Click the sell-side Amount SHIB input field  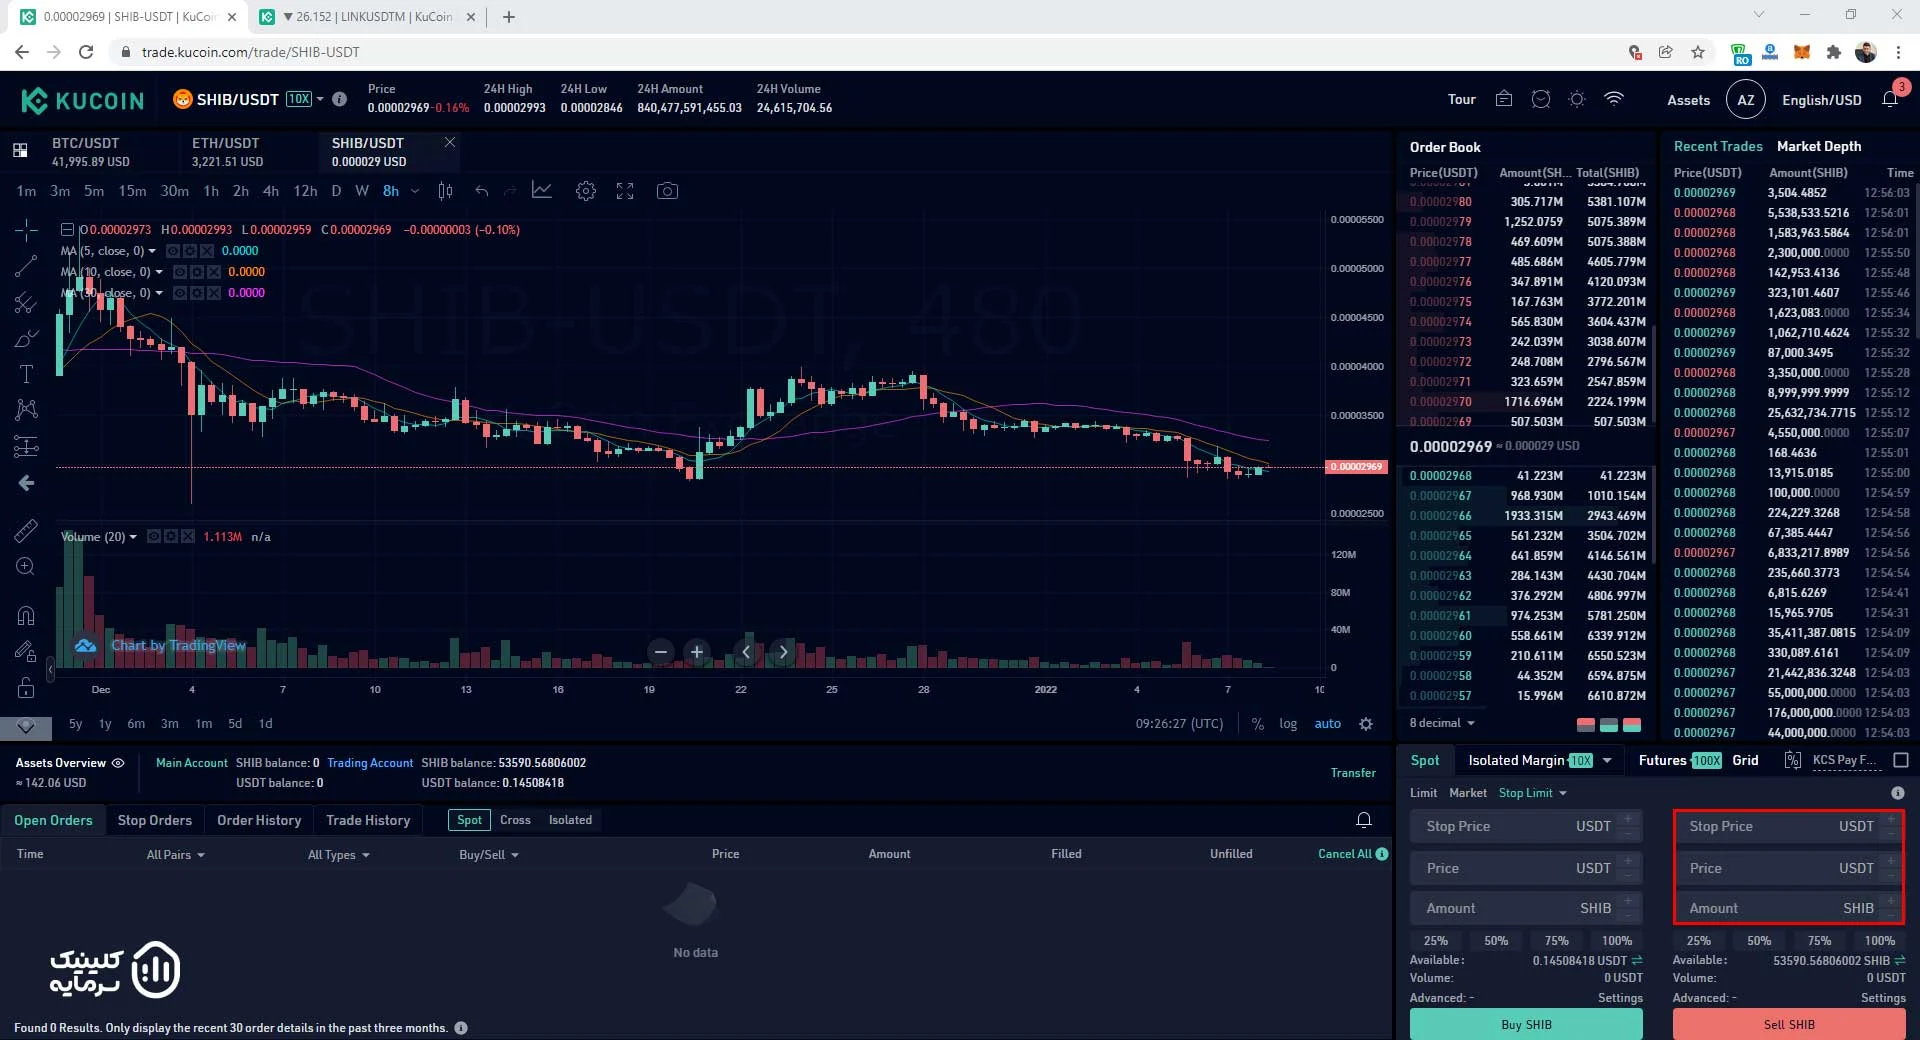coord(1788,908)
